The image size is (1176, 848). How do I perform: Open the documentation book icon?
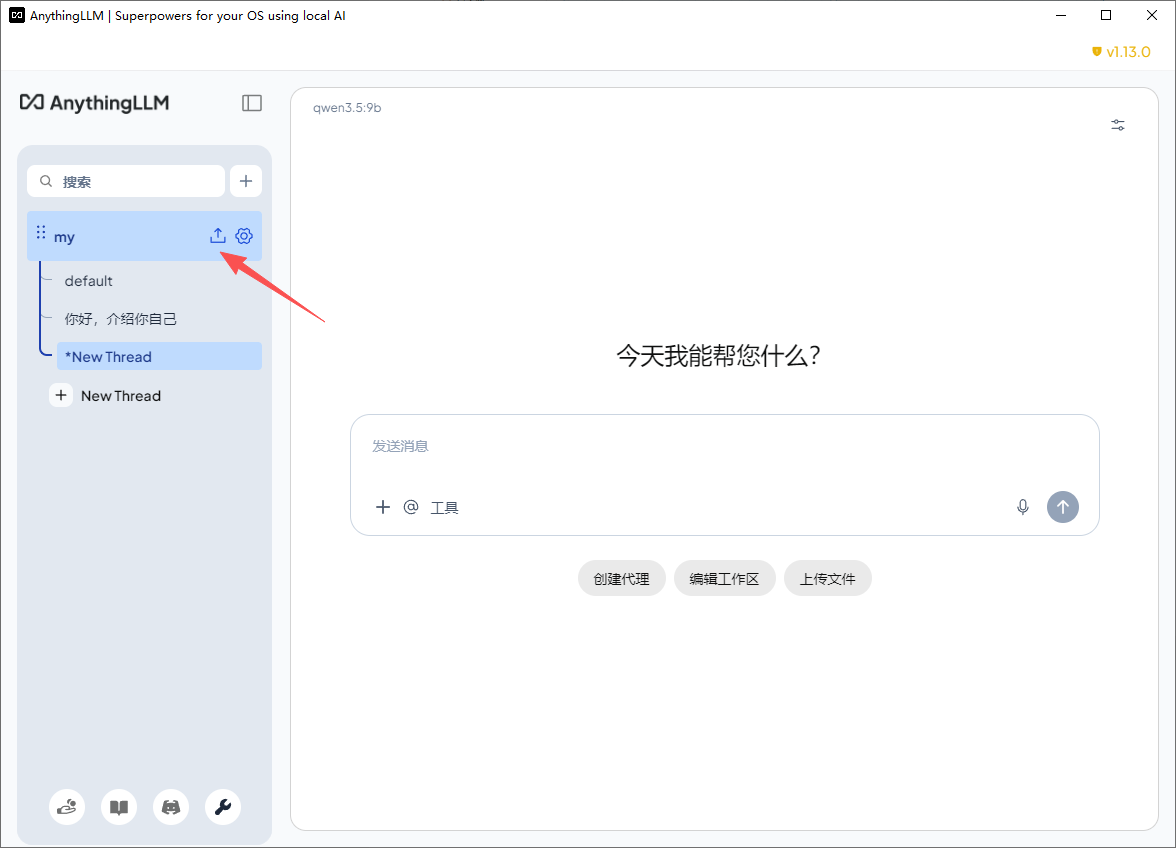(118, 807)
